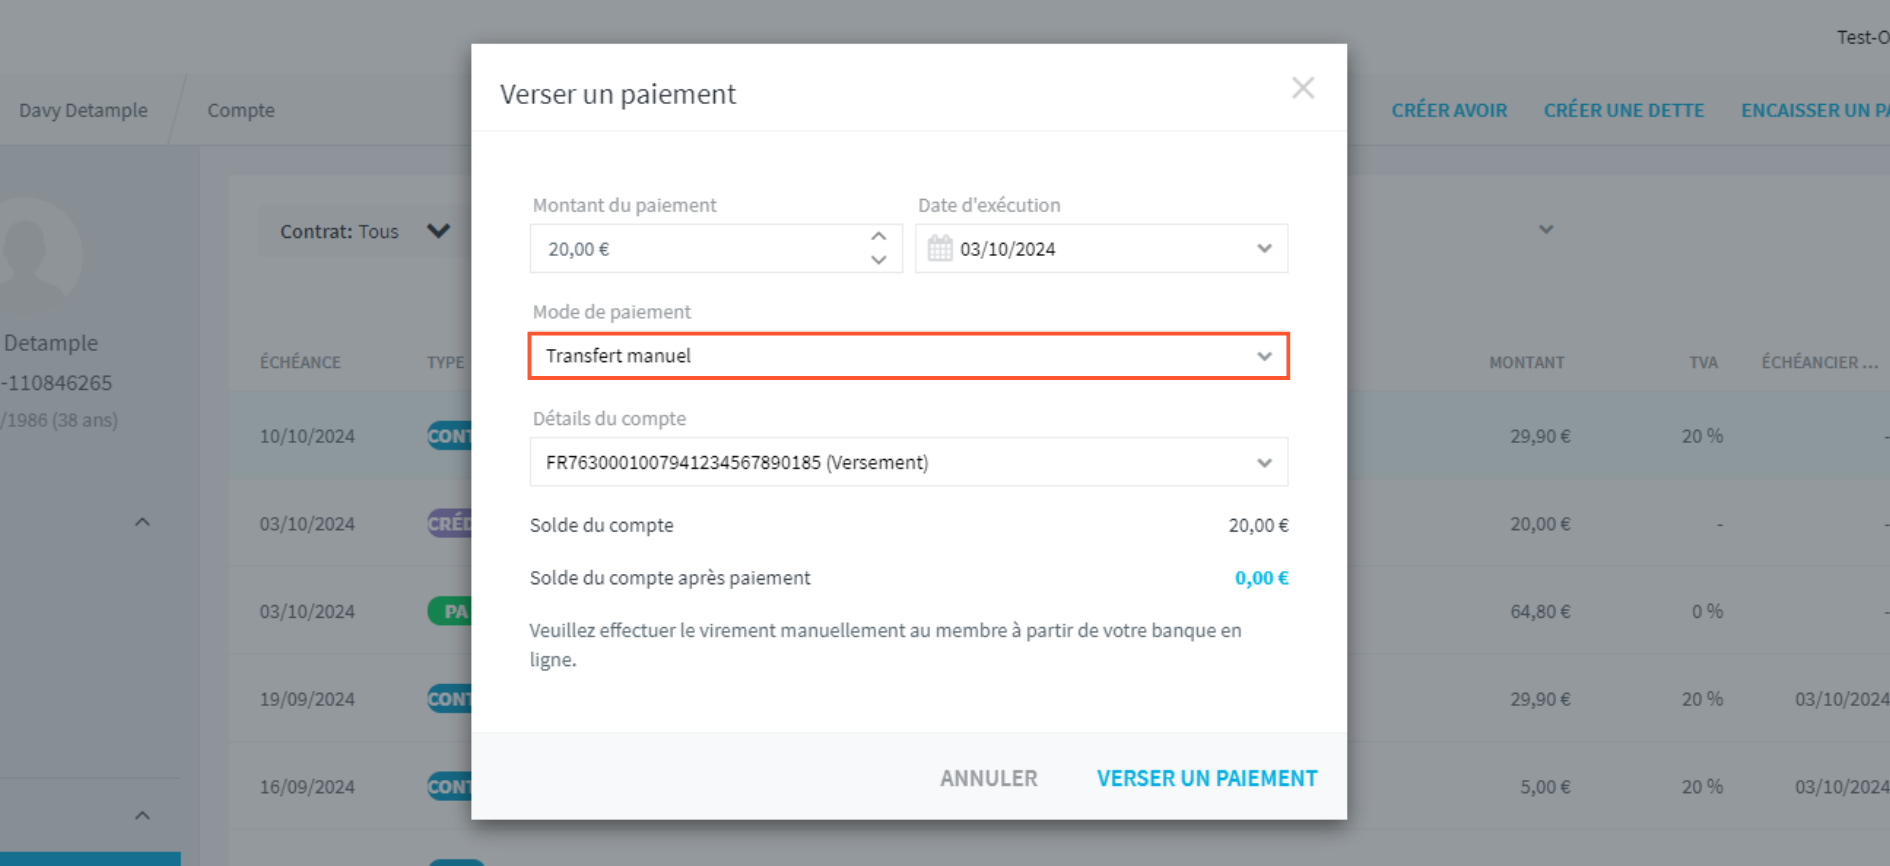Open the Mode de paiement dropdown
Viewport: 1890px width, 866px height.
[x=908, y=356]
